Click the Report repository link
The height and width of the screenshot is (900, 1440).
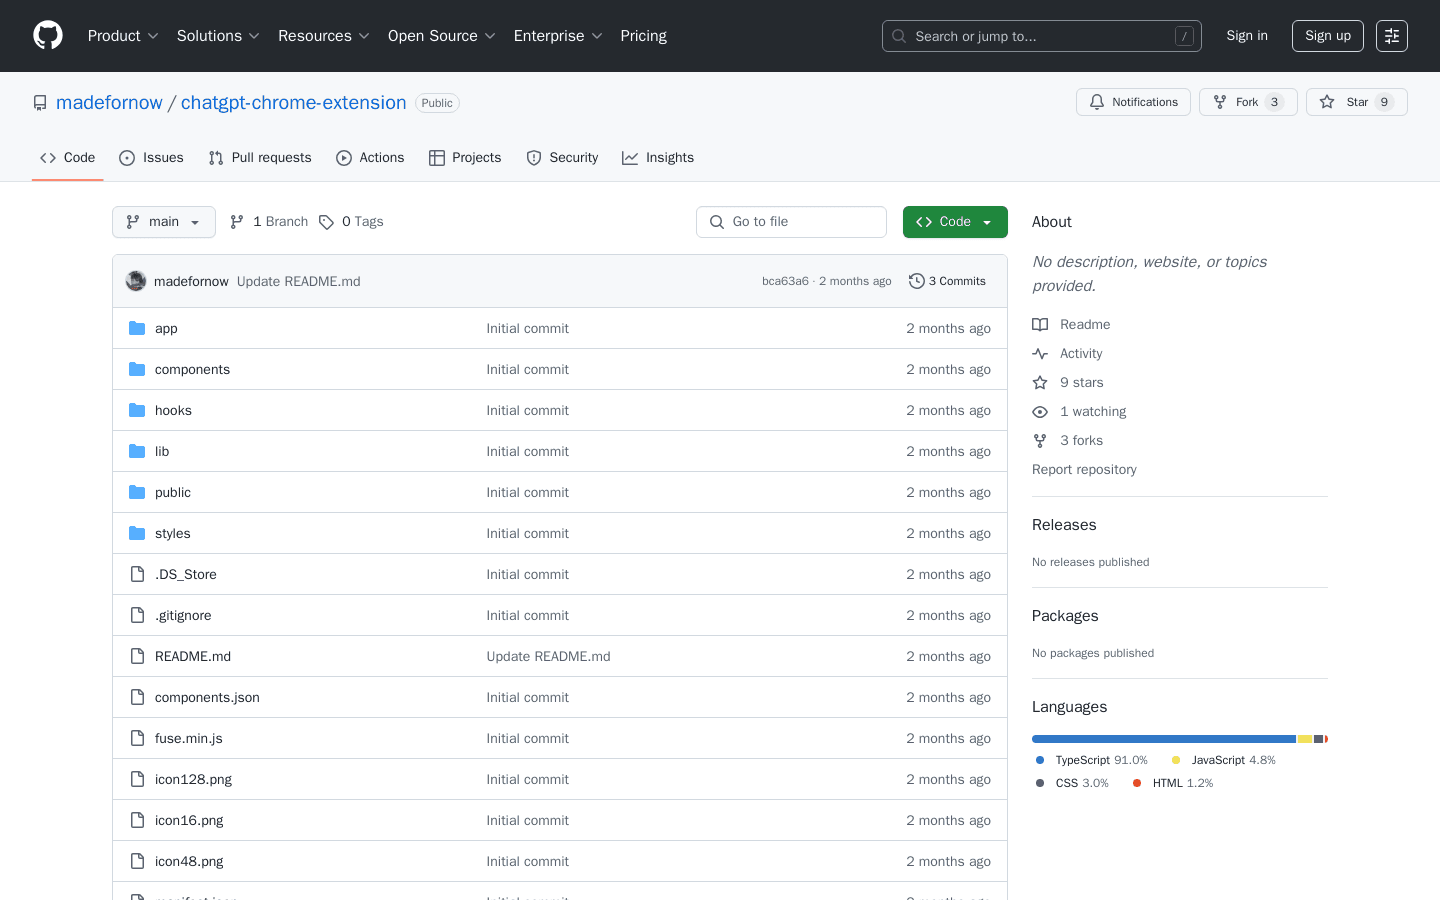[x=1084, y=469]
